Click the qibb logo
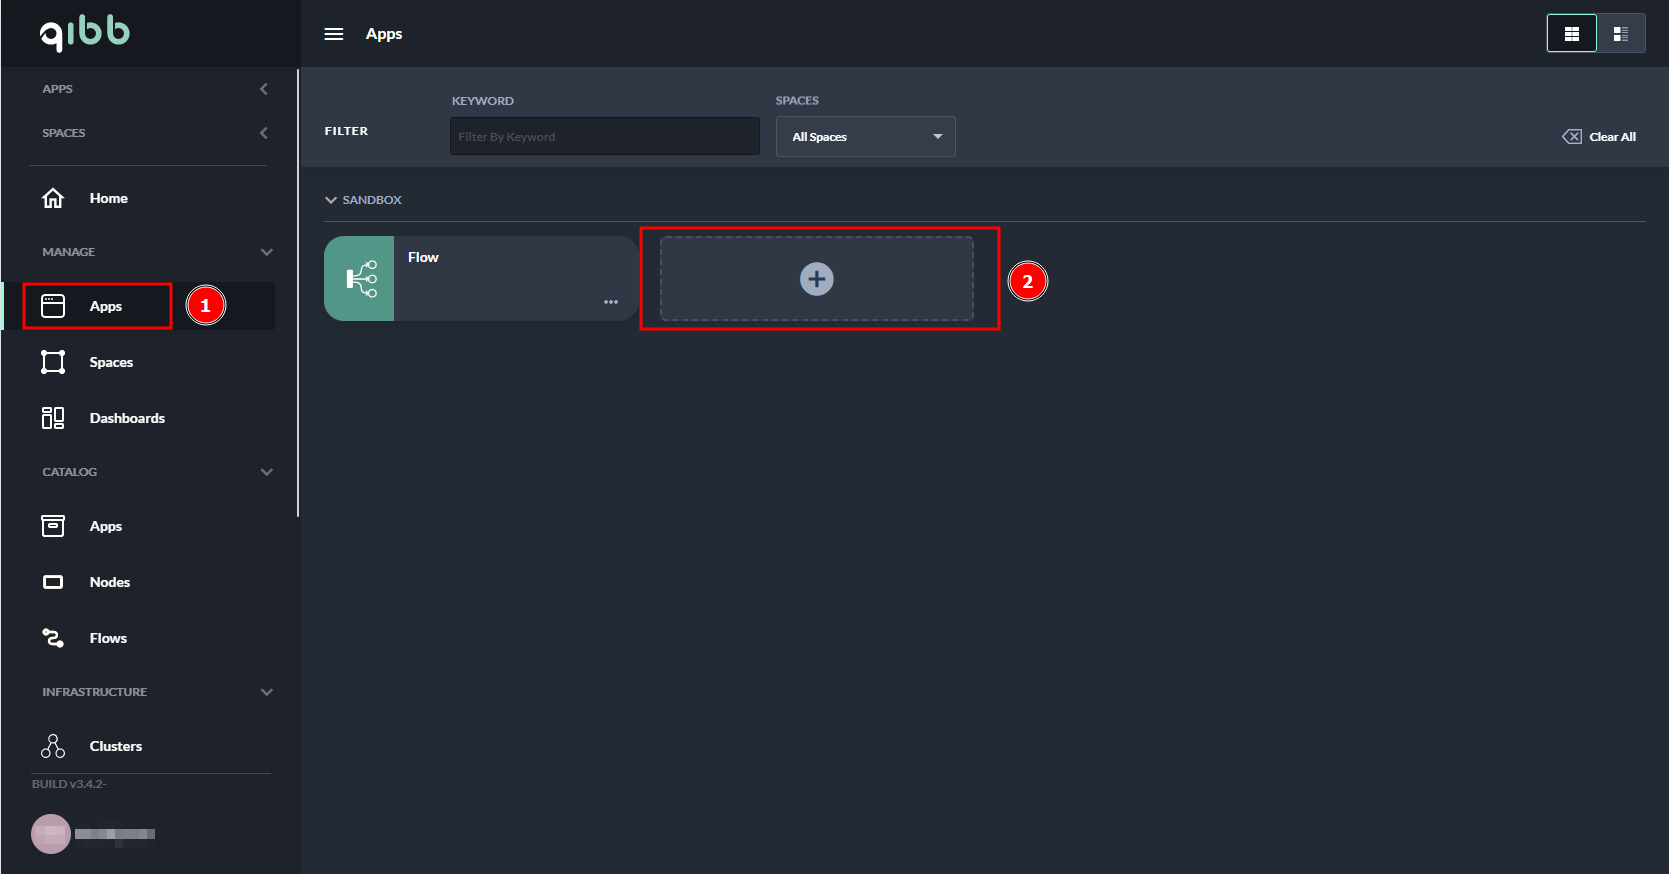The height and width of the screenshot is (874, 1669). click(x=85, y=33)
